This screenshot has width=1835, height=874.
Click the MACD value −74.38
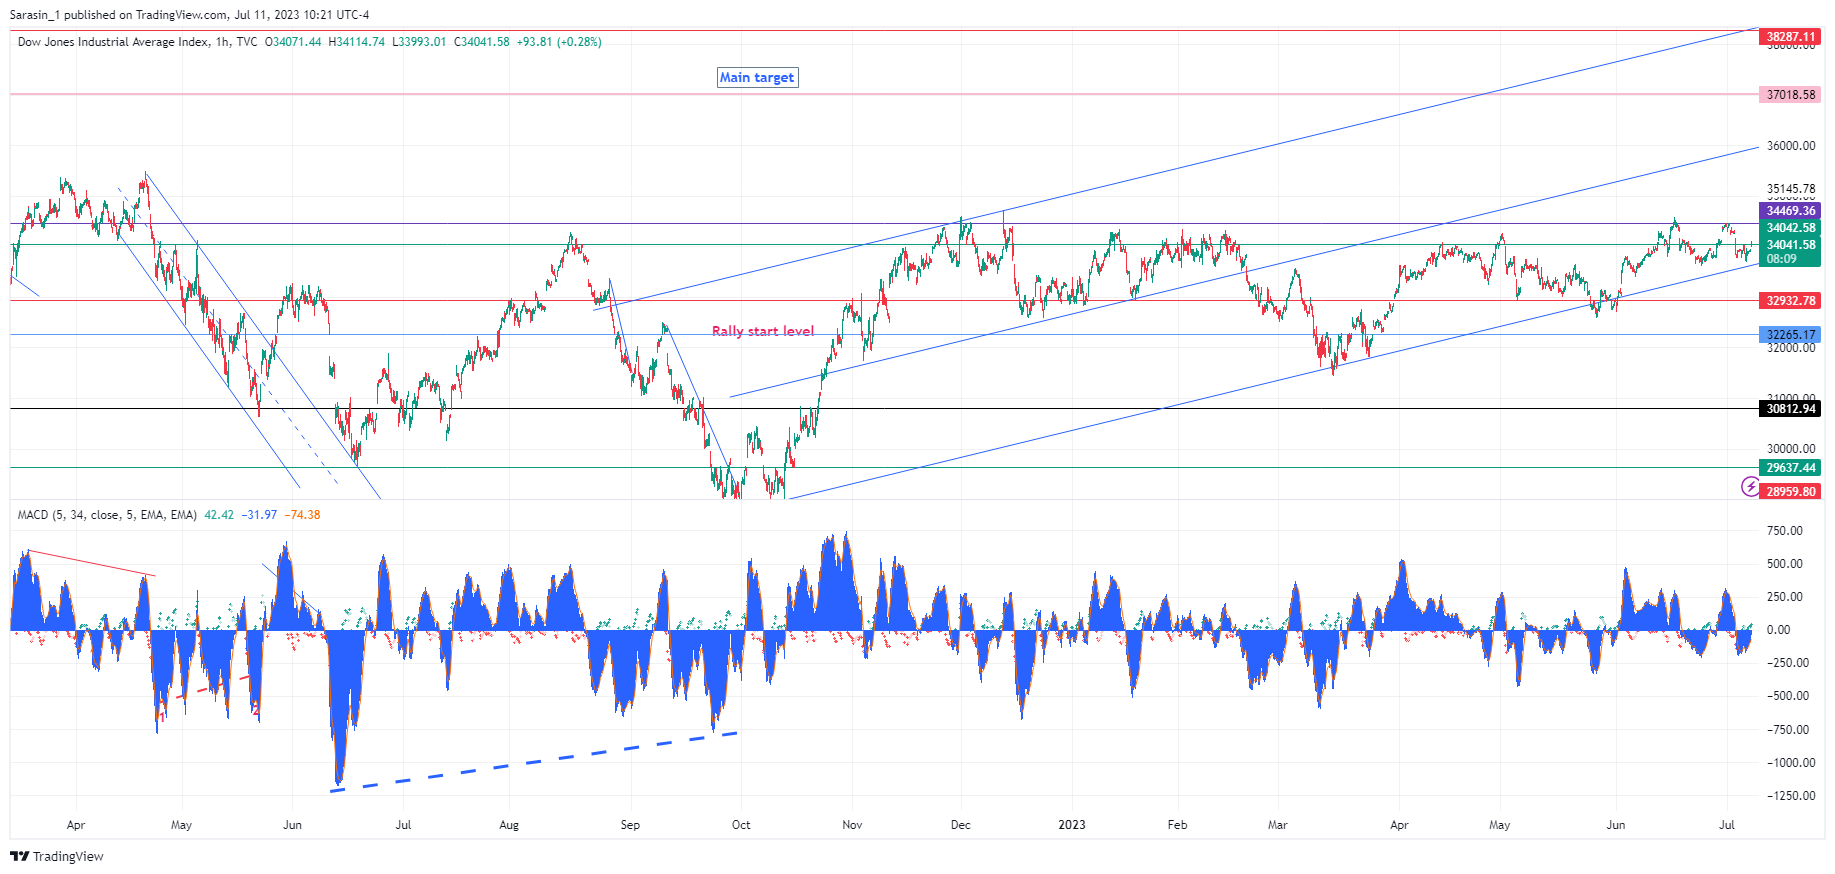coord(302,515)
